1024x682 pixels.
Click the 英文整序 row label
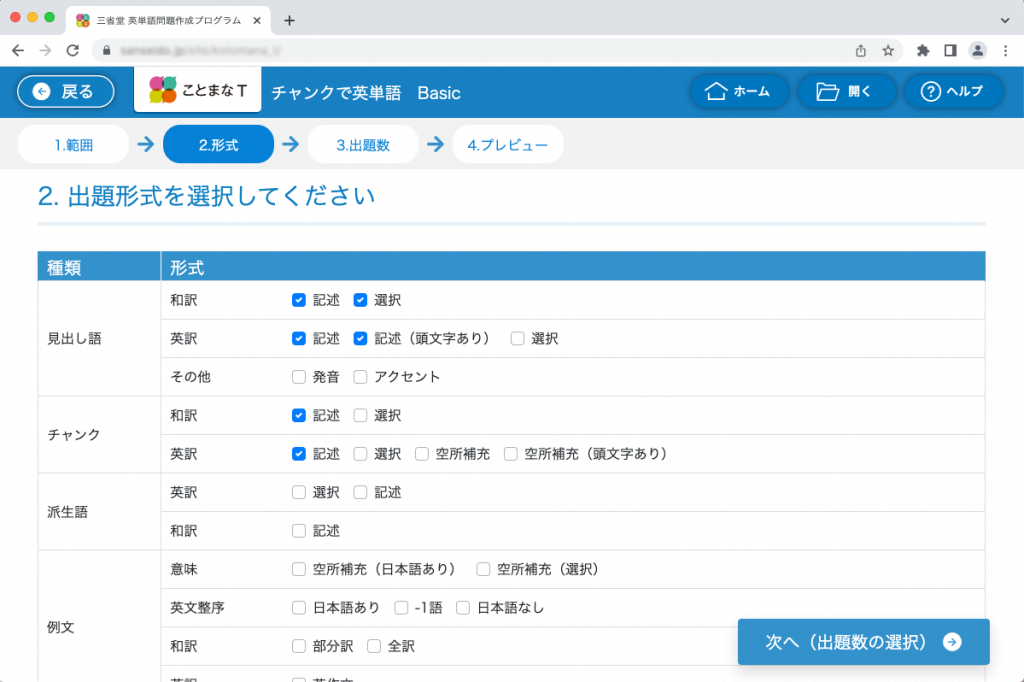pos(197,608)
